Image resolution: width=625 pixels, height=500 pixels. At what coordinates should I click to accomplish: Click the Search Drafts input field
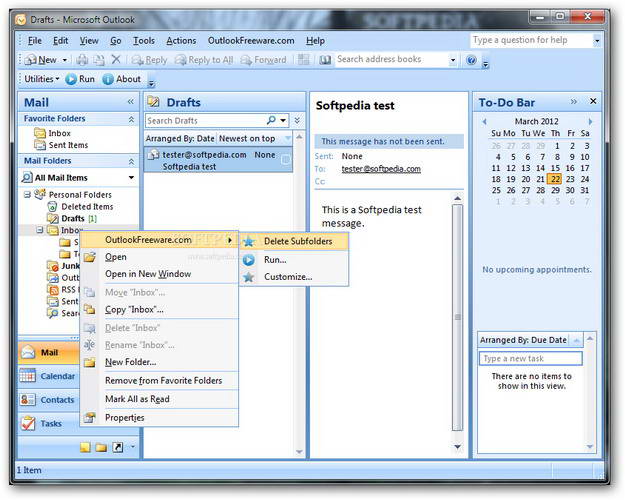(205, 120)
